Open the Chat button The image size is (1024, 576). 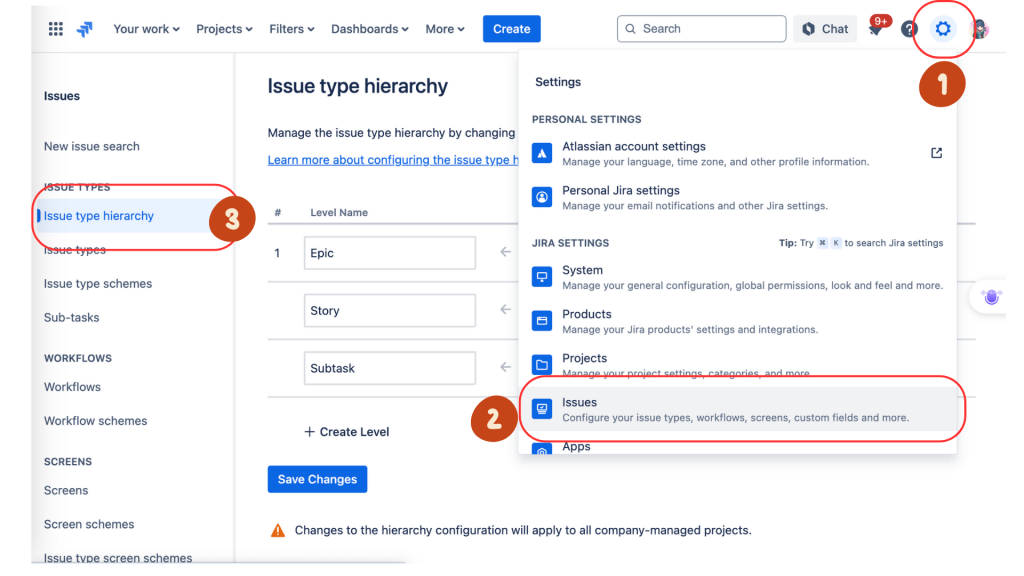tap(825, 29)
